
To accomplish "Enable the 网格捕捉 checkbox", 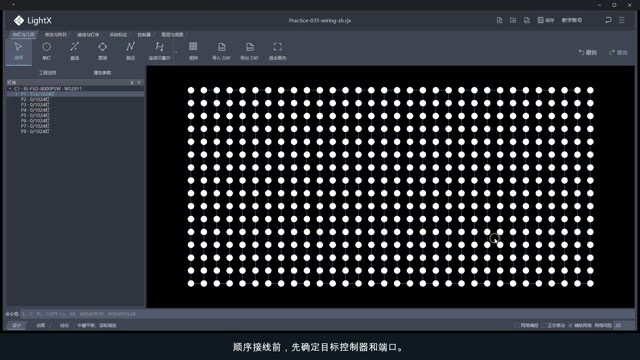I will [x=517, y=325].
